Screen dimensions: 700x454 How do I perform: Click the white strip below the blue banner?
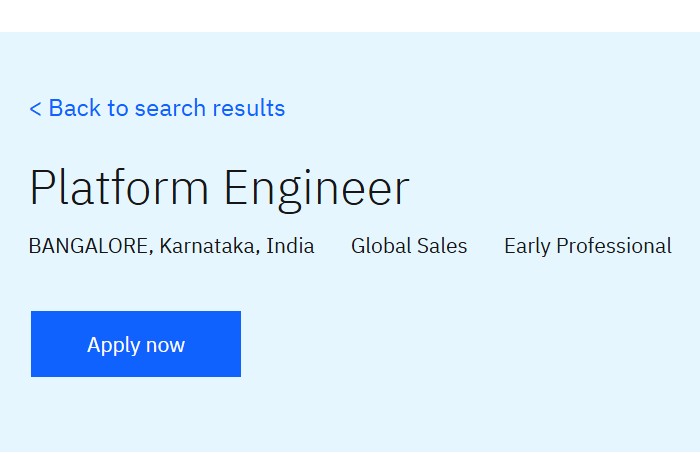pyautogui.click(x=350, y=452)
